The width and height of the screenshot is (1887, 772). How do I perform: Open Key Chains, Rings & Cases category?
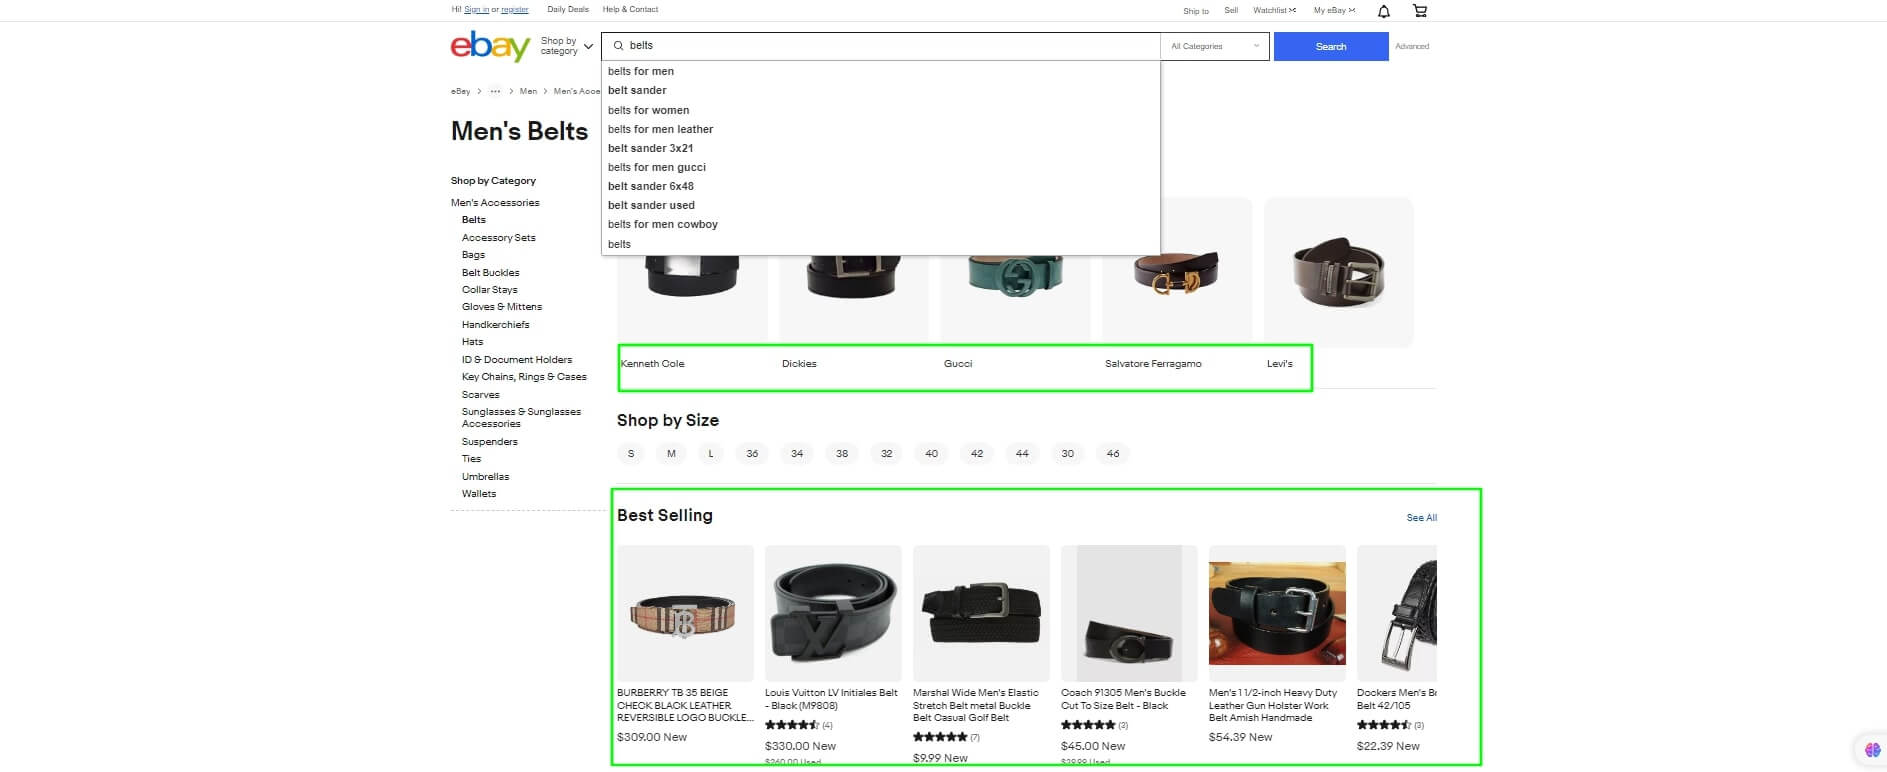[524, 377]
